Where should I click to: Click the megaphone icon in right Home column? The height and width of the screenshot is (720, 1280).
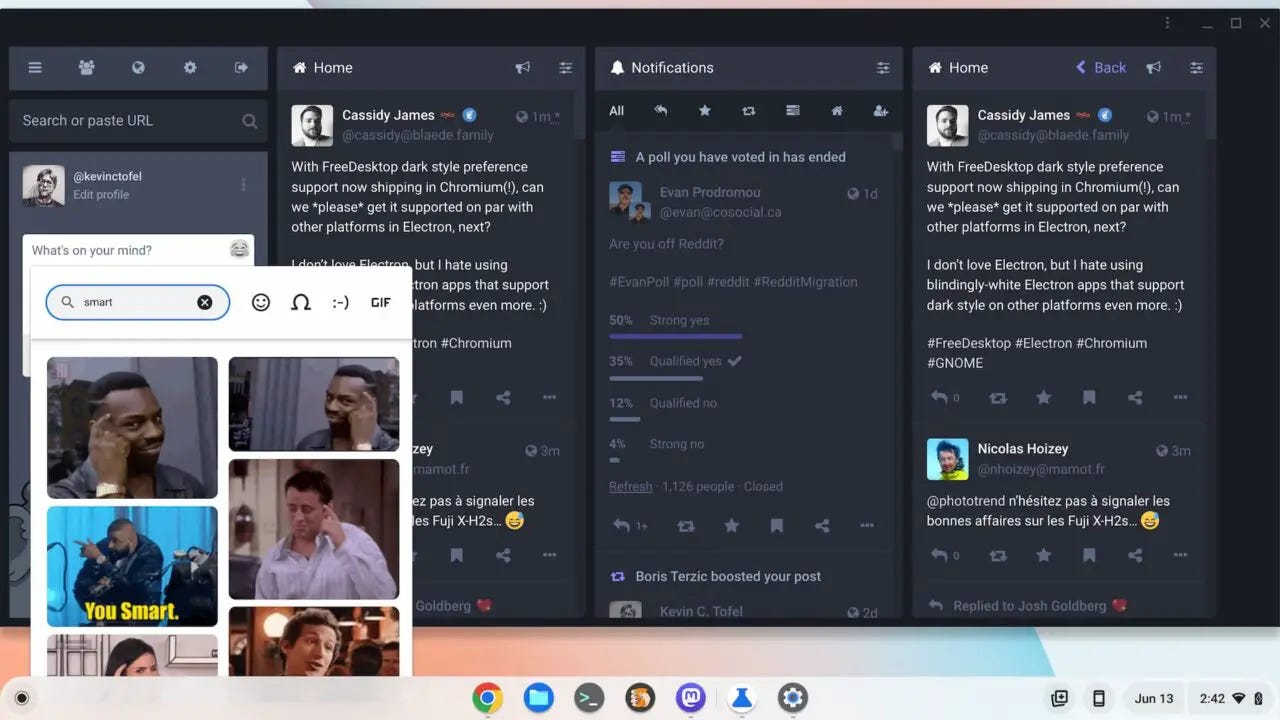pyautogui.click(x=1154, y=68)
